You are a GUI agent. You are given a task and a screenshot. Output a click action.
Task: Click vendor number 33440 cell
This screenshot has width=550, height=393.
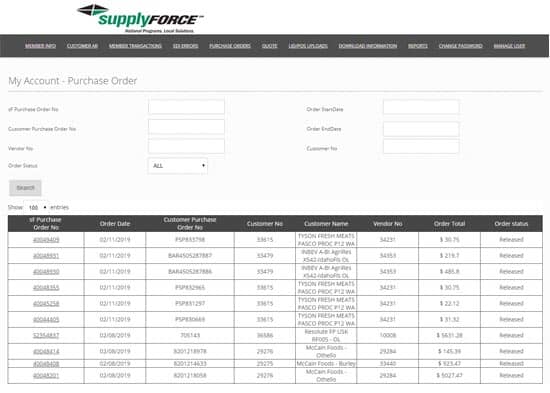388,364
